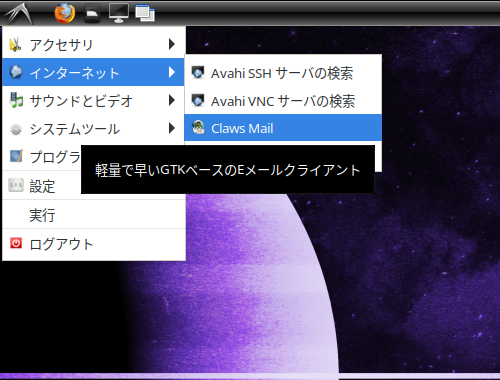Open the システムツール menu entry

[x=94, y=128]
